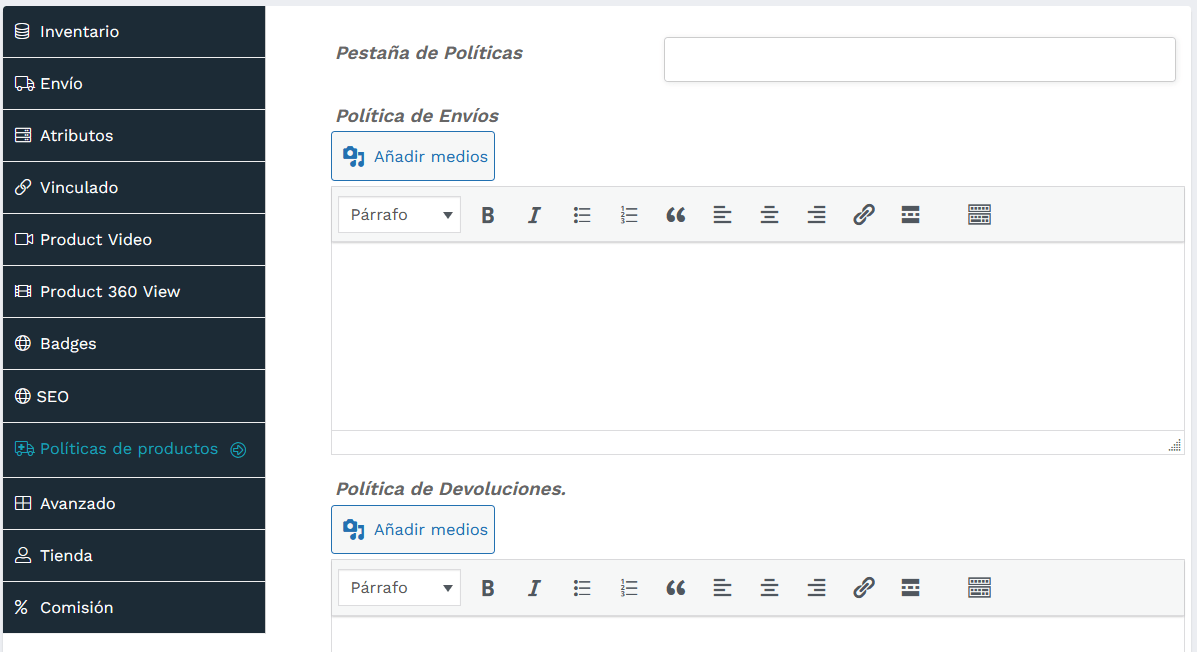The image size is (1197, 652).
Task: Open the toolbar toggle in the Envíos editor
Action: tap(979, 214)
